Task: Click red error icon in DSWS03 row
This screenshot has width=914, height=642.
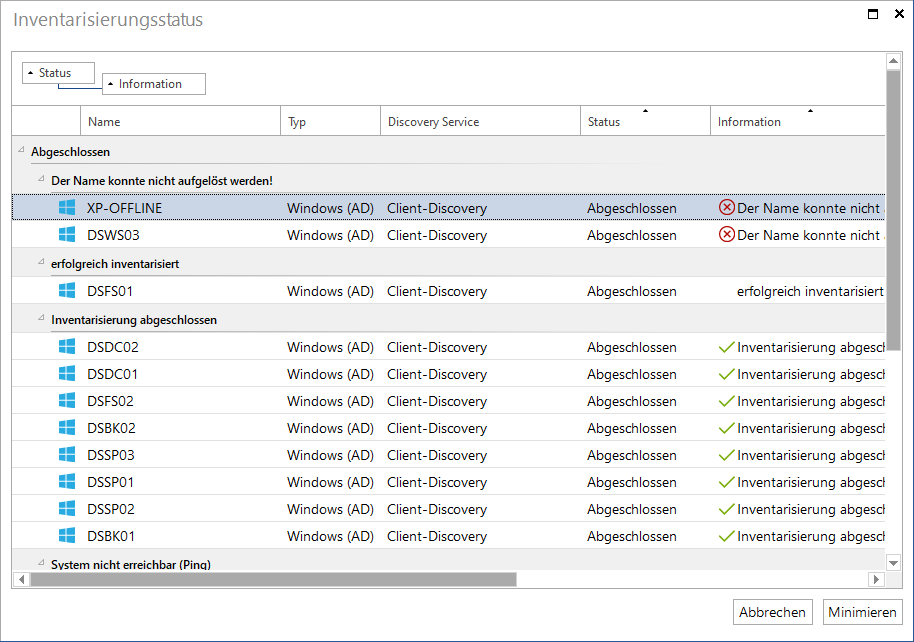Action: tap(726, 234)
